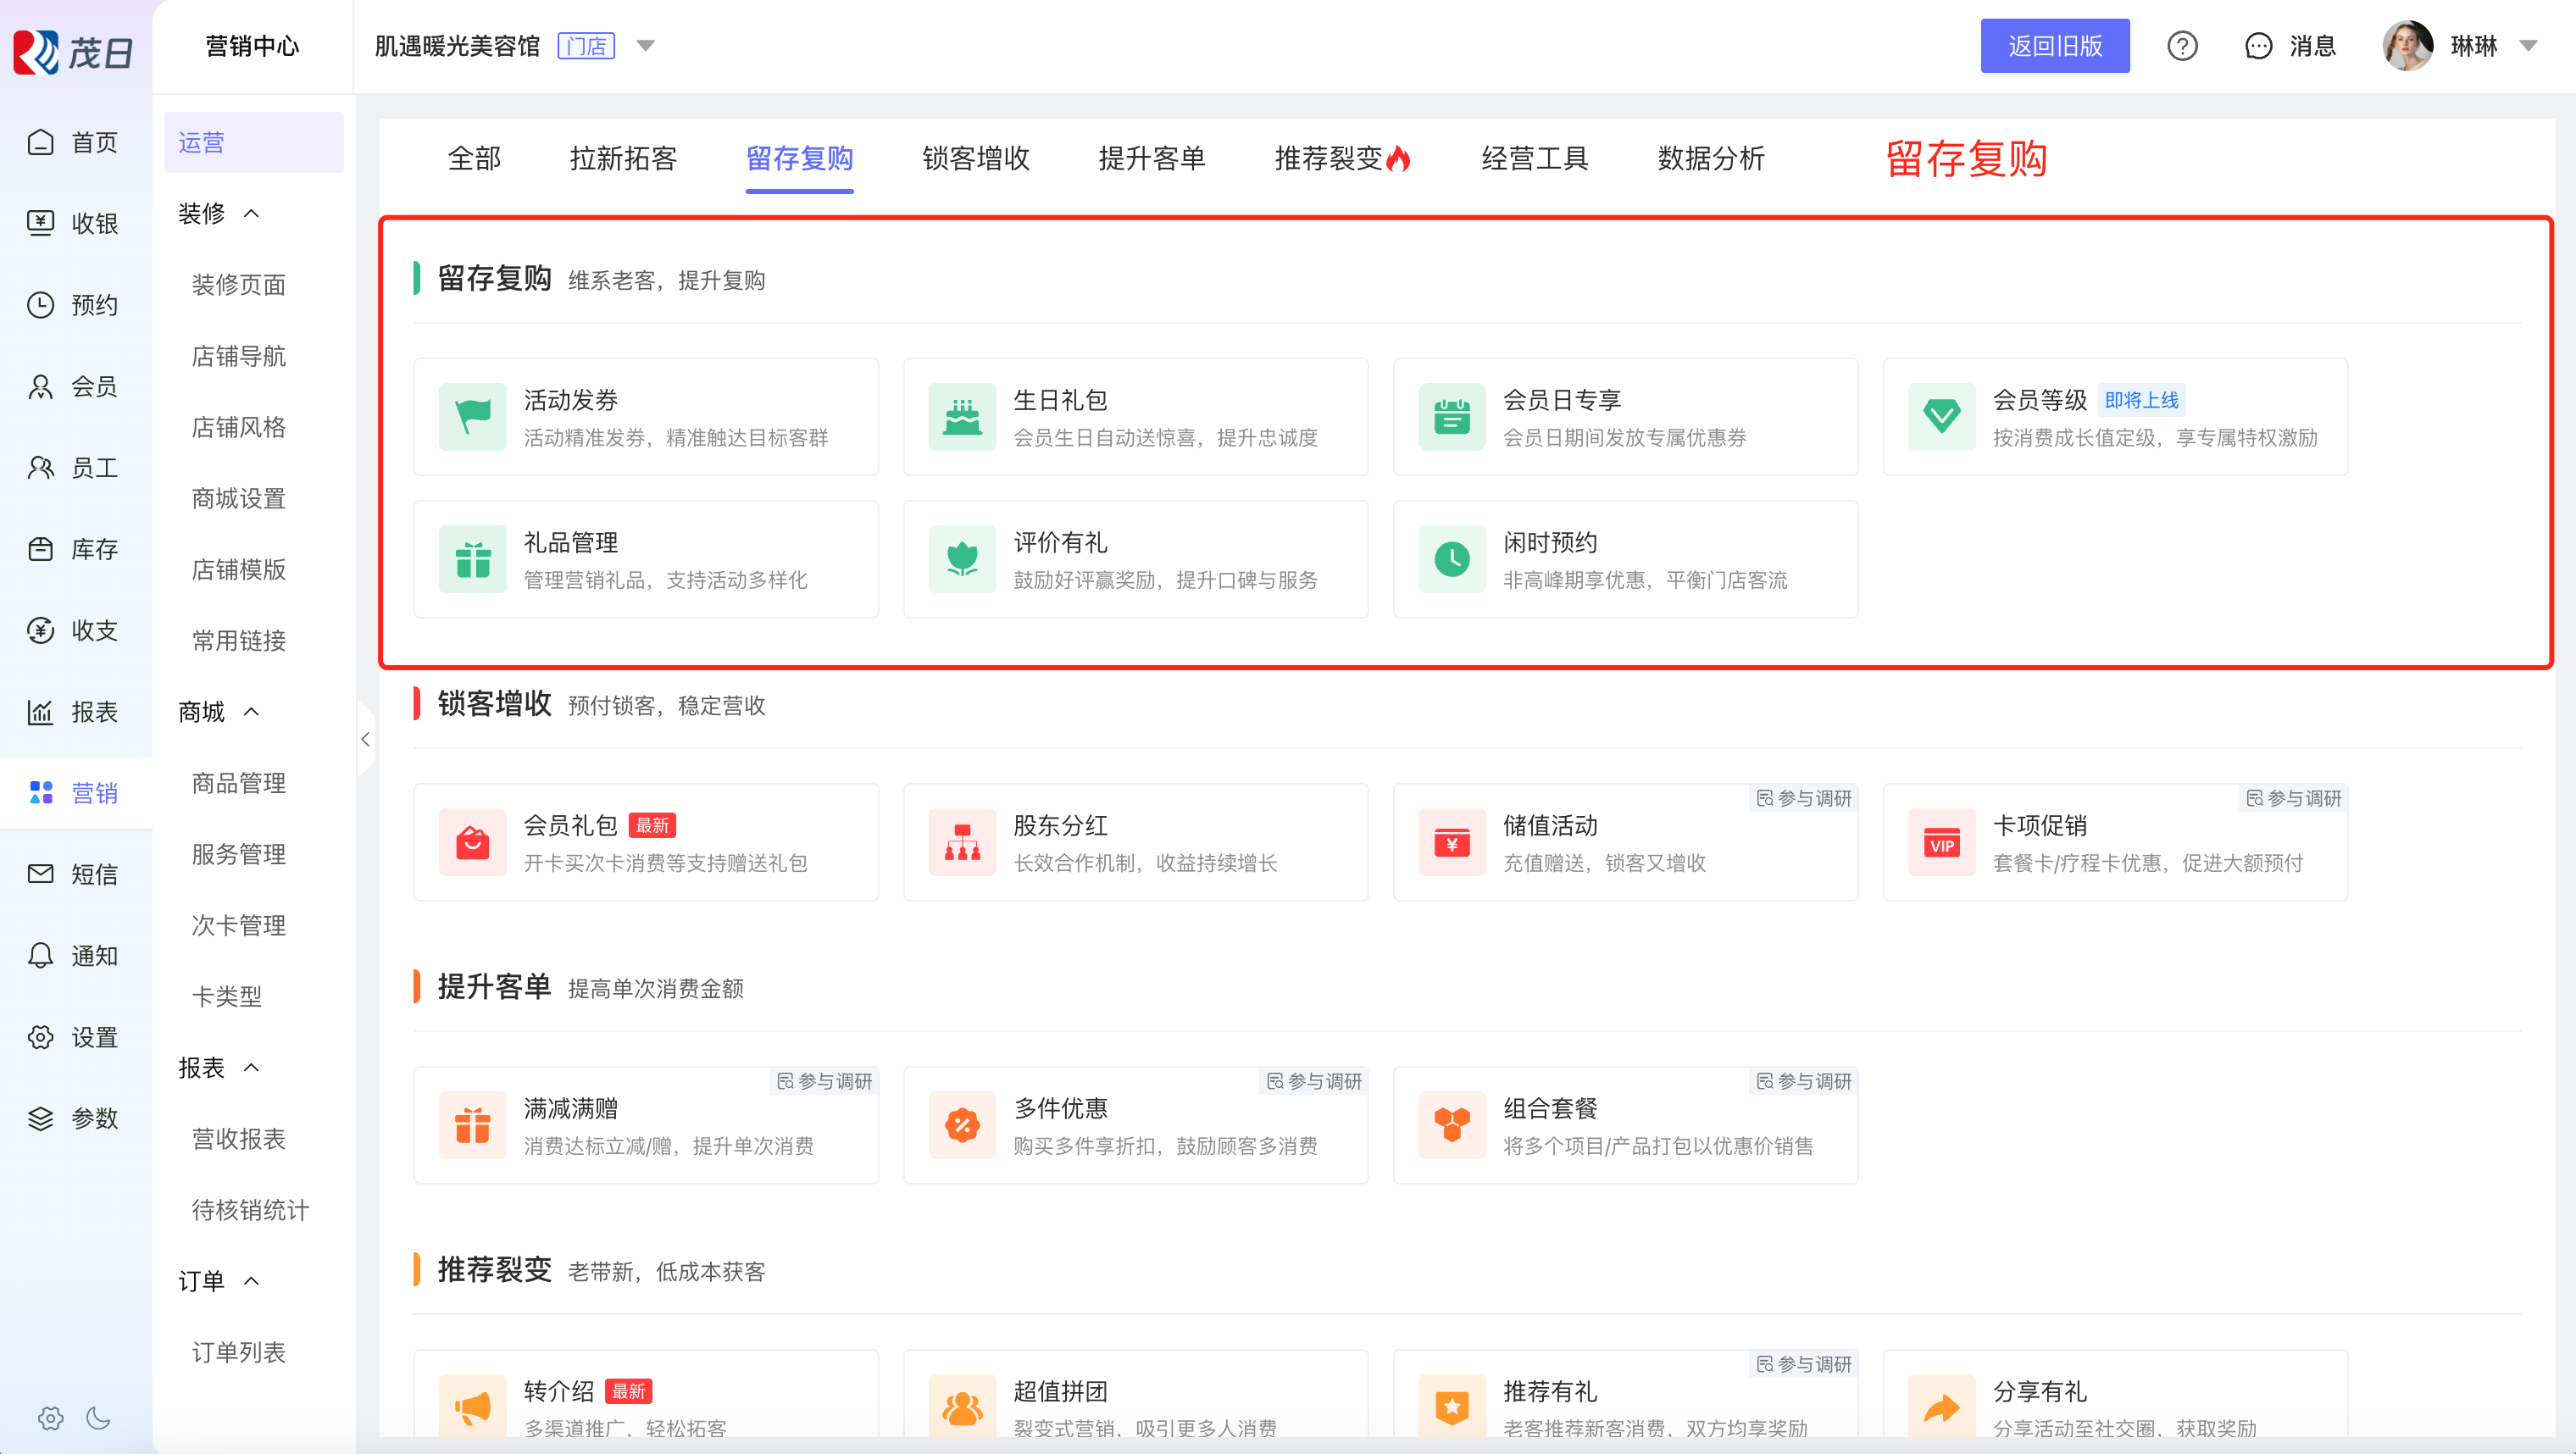The width and height of the screenshot is (2576, 1454).
Task: Click the 股东分红 hierarchy icon
Action: (x=961, y=842)
